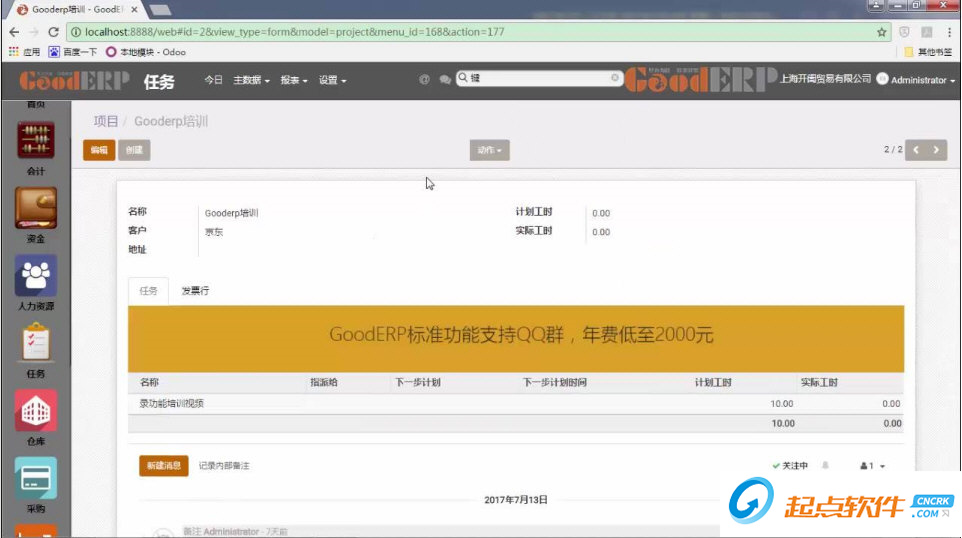Viewport: 962px width, 538px height.
Task: Switch to the 任务 tab
Action: pos(148,291)
